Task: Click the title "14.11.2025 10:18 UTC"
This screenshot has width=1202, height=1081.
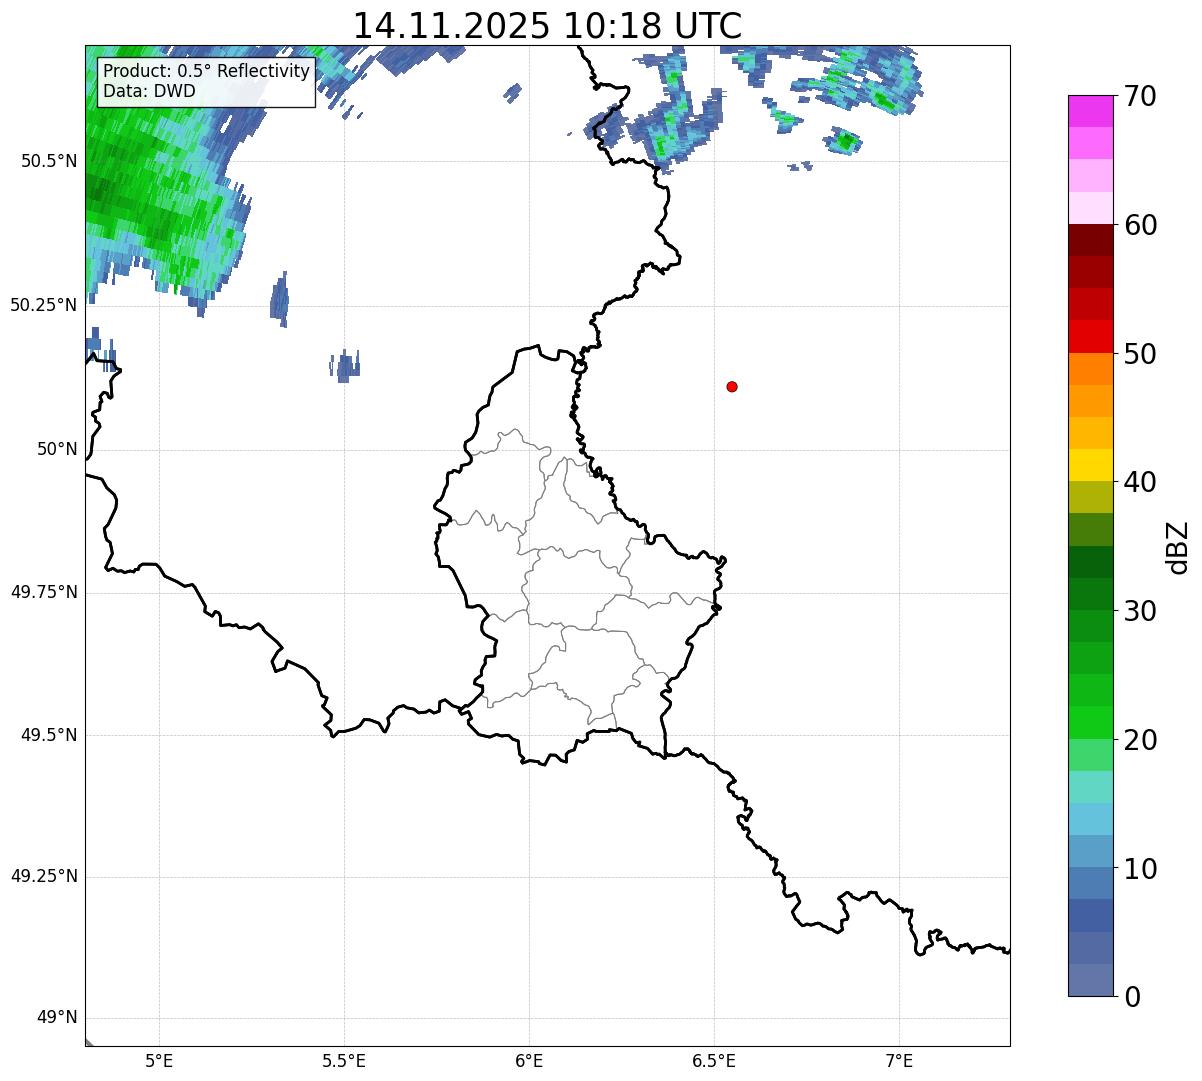Action: point(547,25)
